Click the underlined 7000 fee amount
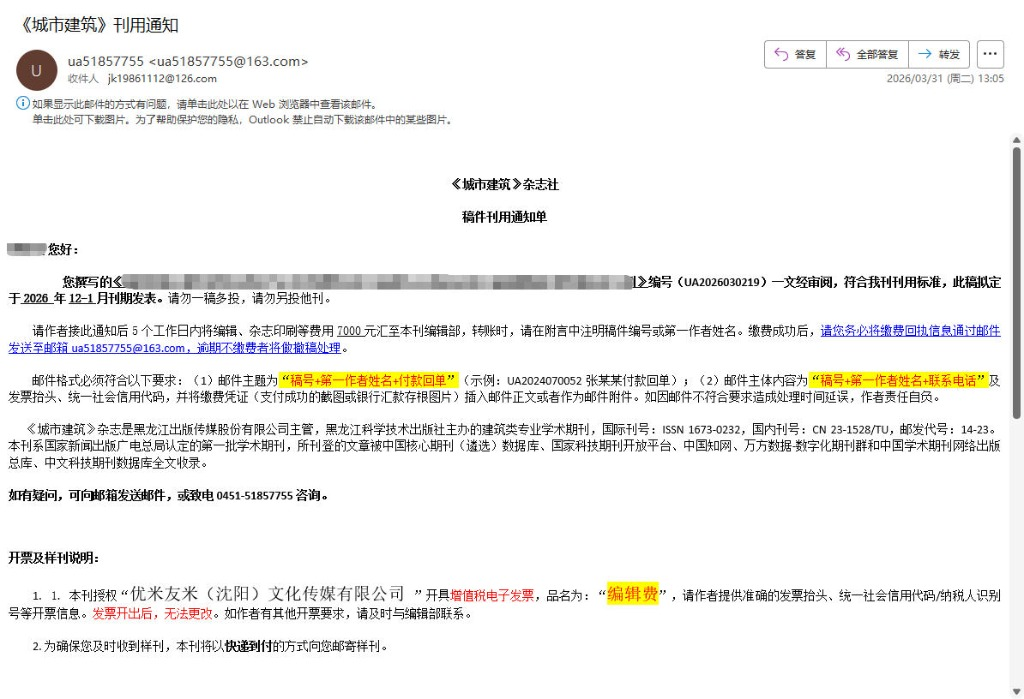 pos(349,331)
